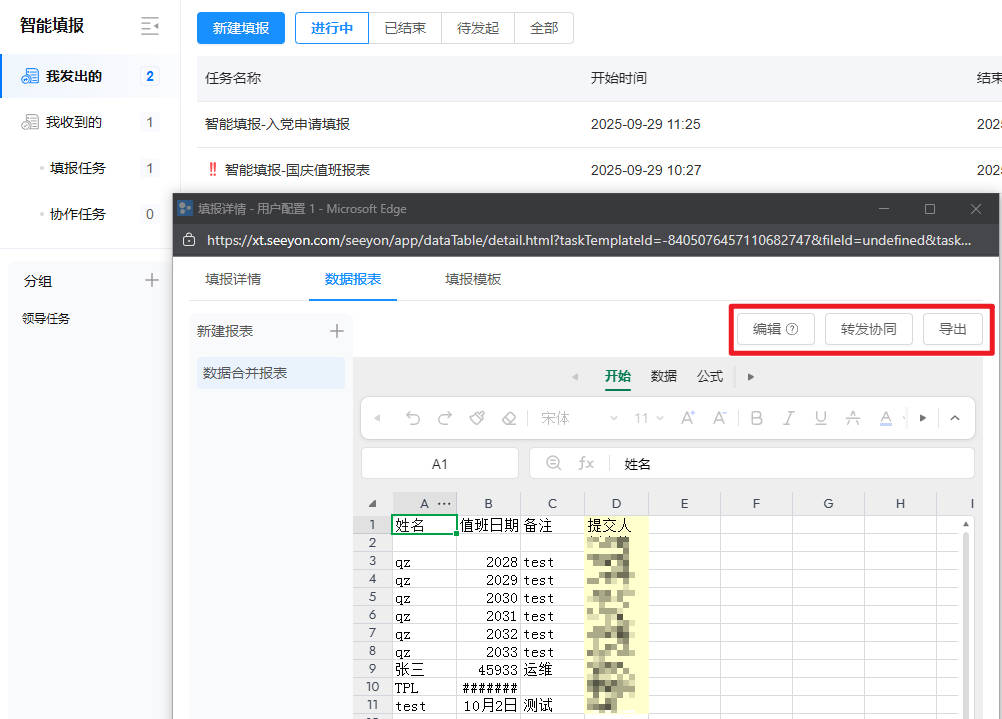Click the redo icon in the spreadsheet toolbar
1002x719 pixels.
point(445,418)
